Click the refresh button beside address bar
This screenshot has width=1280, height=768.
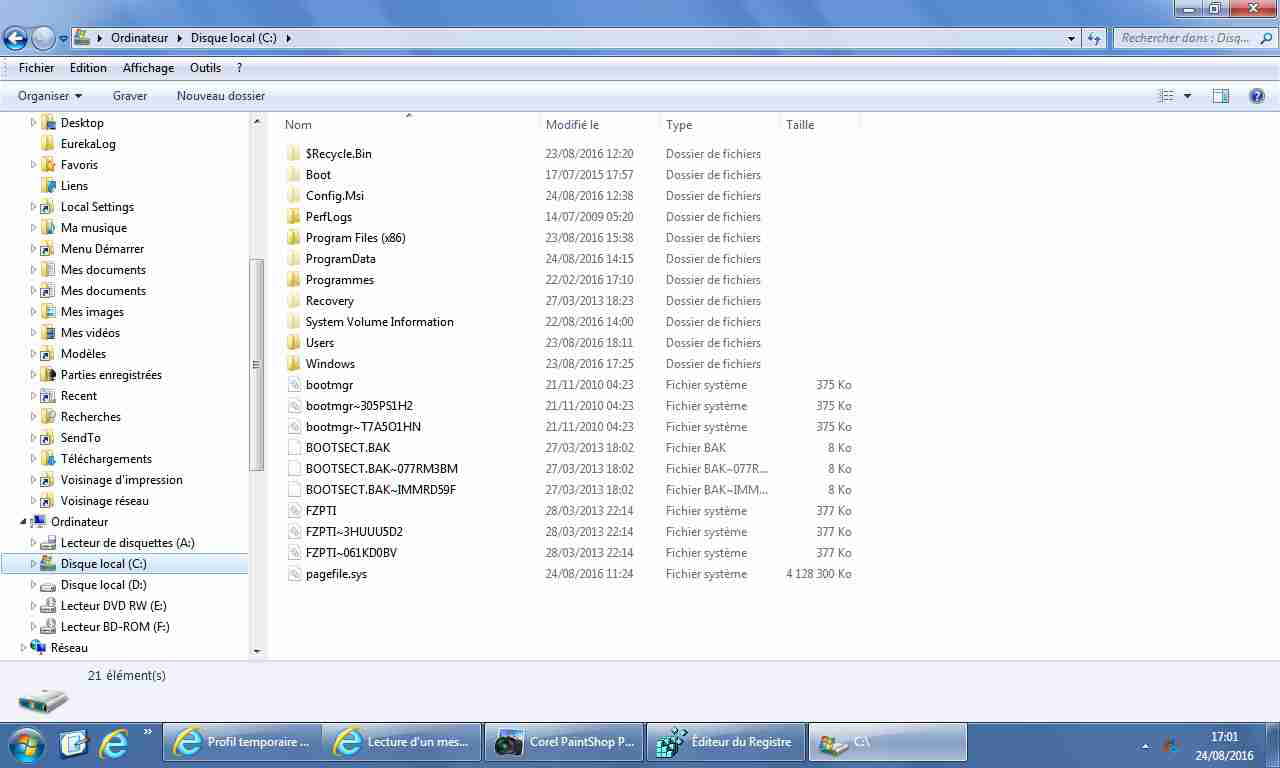(1094, 38)
